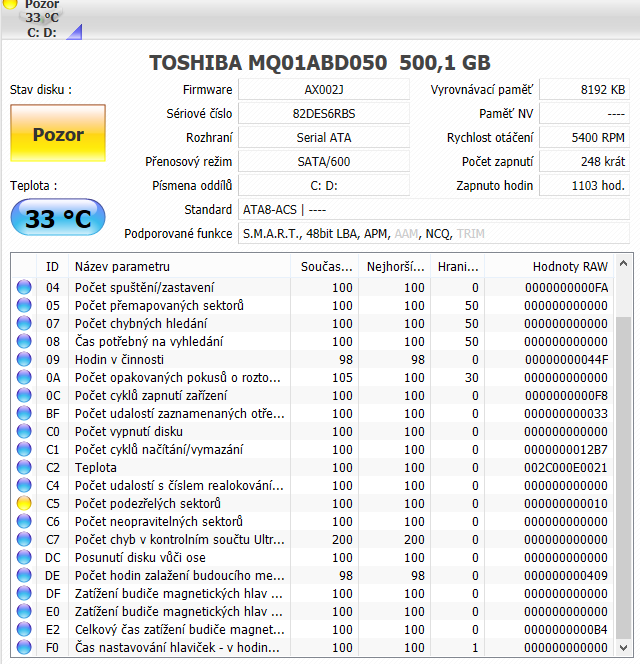Click the Součas... current column header
Screen dimensions: 640x664
click(x=325, y=266)
